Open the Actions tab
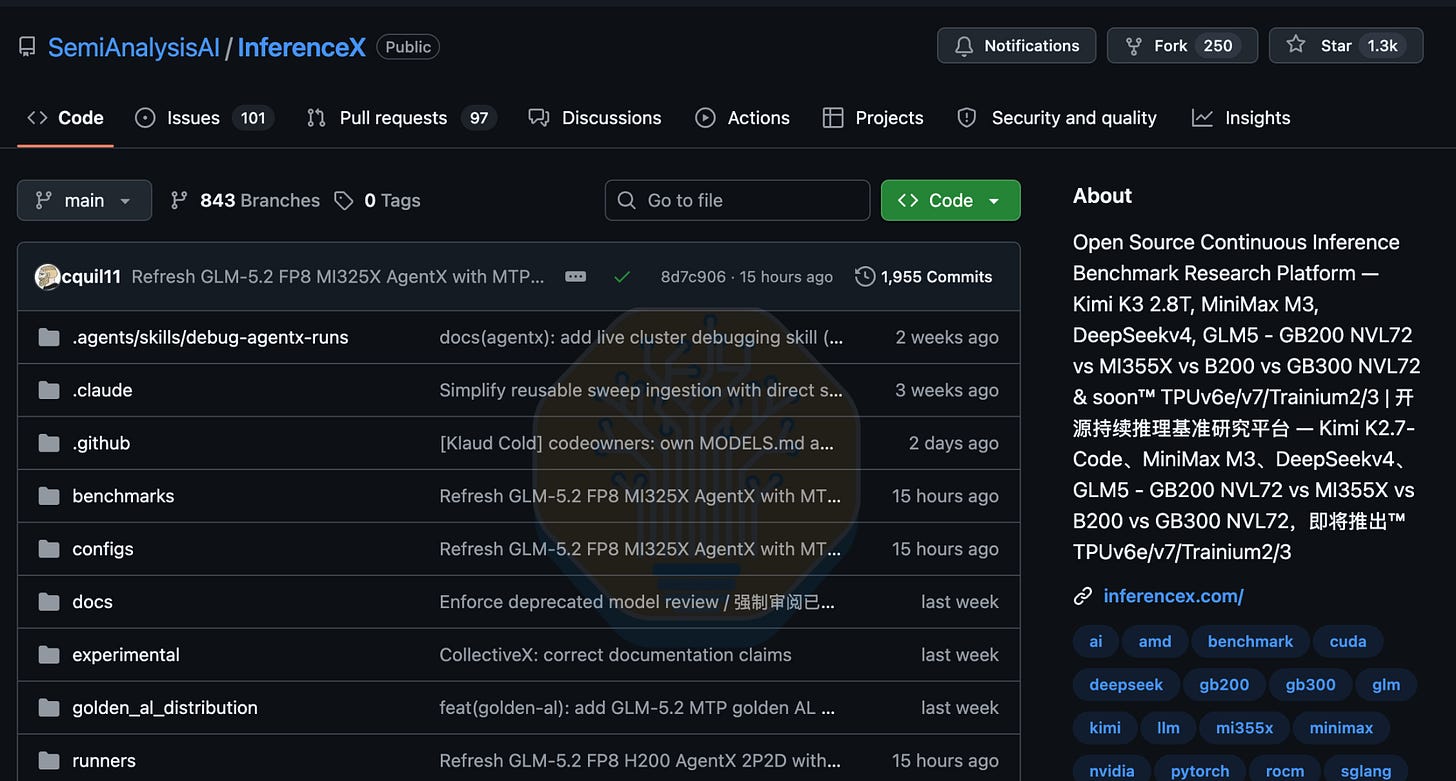The image size is (1456, 781). coord(742,118)
